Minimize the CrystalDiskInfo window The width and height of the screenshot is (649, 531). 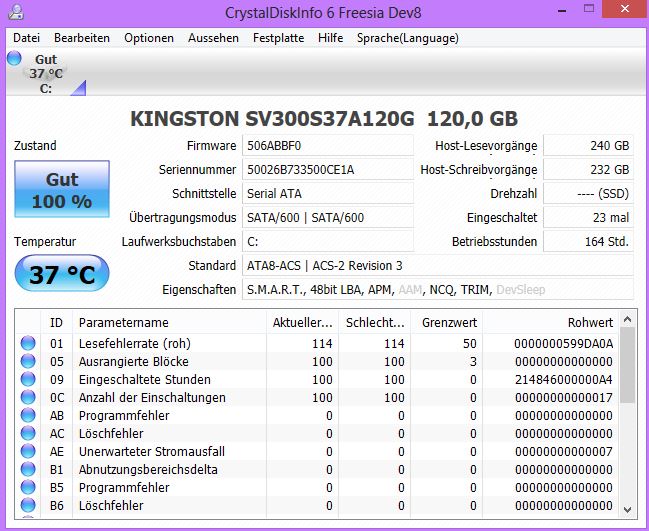click(562, 11)
